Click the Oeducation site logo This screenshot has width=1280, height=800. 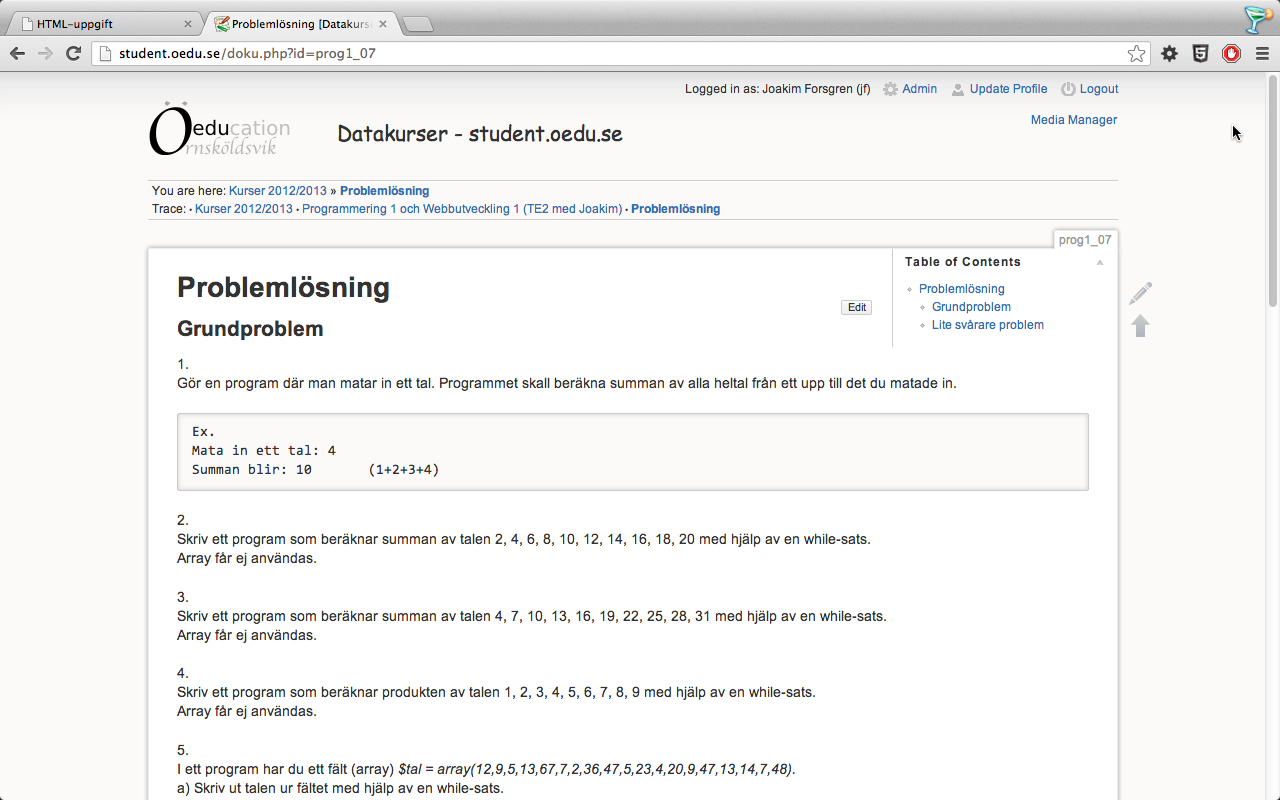[220, 131]
